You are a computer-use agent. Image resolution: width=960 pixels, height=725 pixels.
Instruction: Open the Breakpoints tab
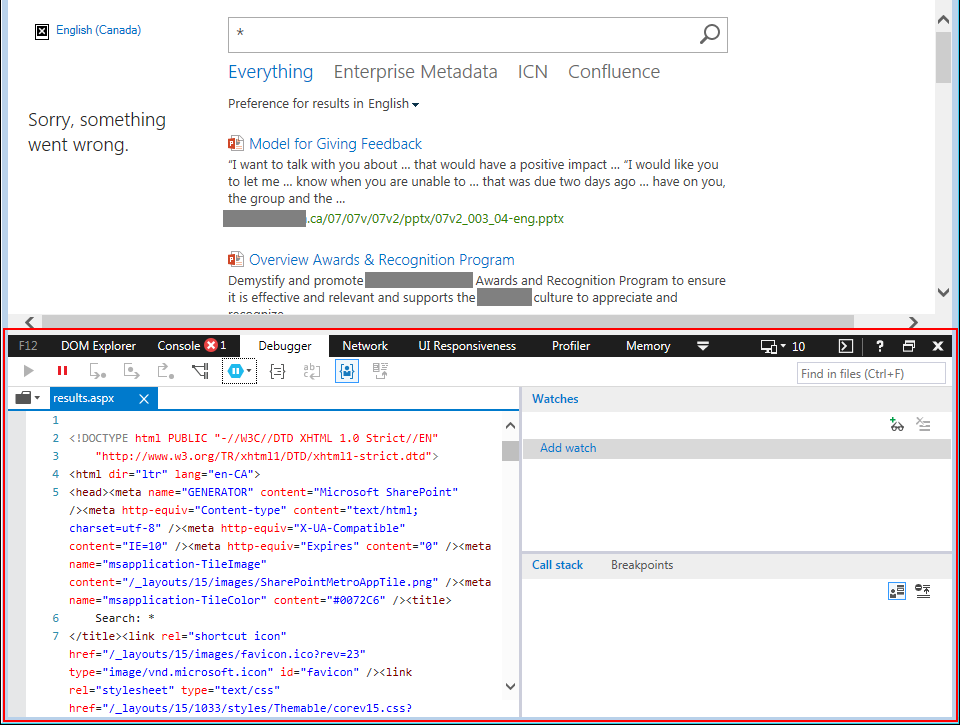click(x=642, y=565)
